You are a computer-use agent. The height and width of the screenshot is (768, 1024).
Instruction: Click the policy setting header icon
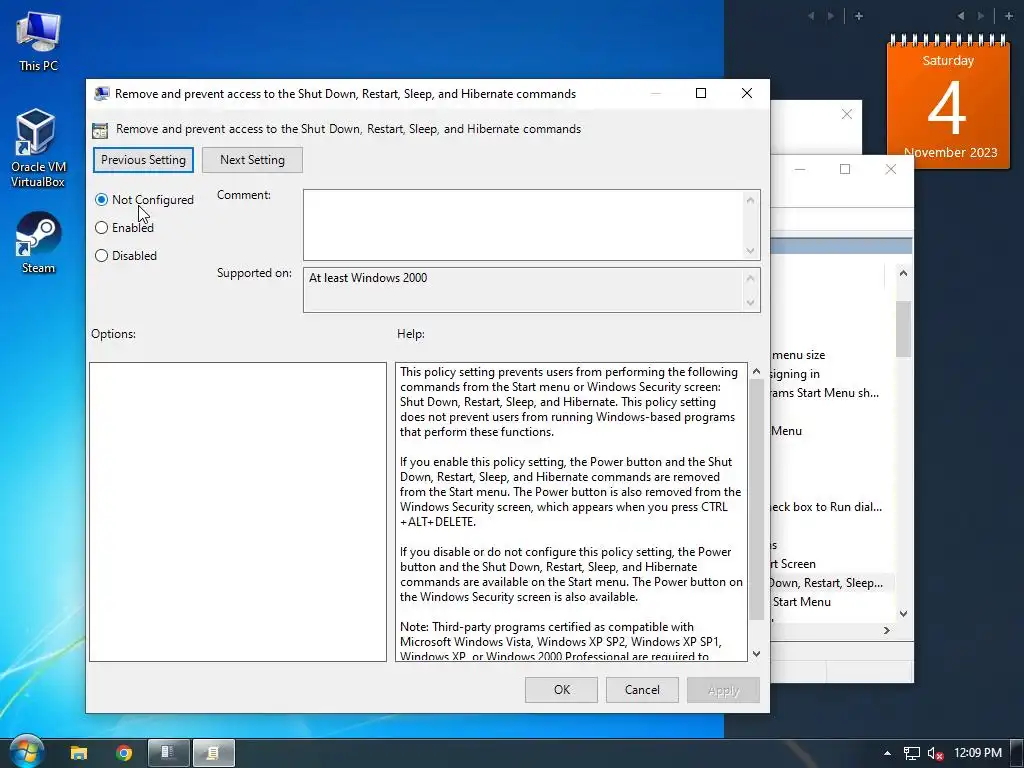tap(100, 130)
